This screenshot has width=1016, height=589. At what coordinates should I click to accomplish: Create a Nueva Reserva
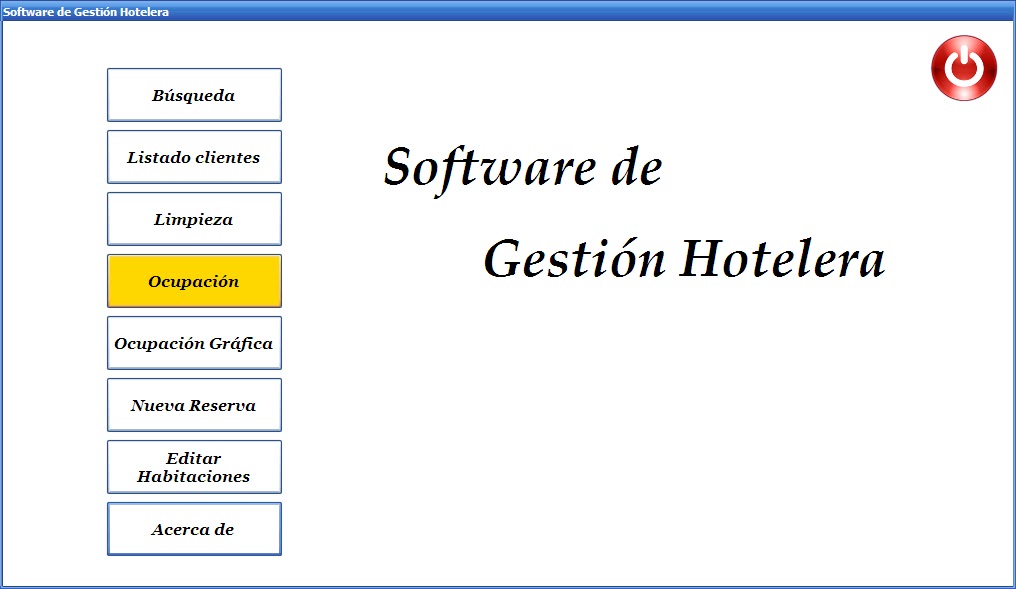194,405
